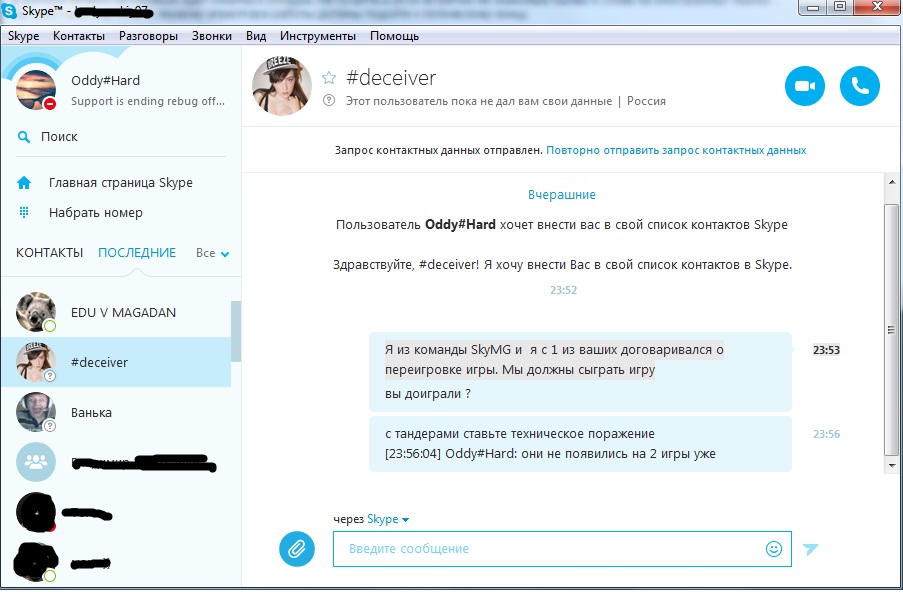The image size is (903, 592).
Task: Open the emoticon picker in message box
Action: coord(773,549)
